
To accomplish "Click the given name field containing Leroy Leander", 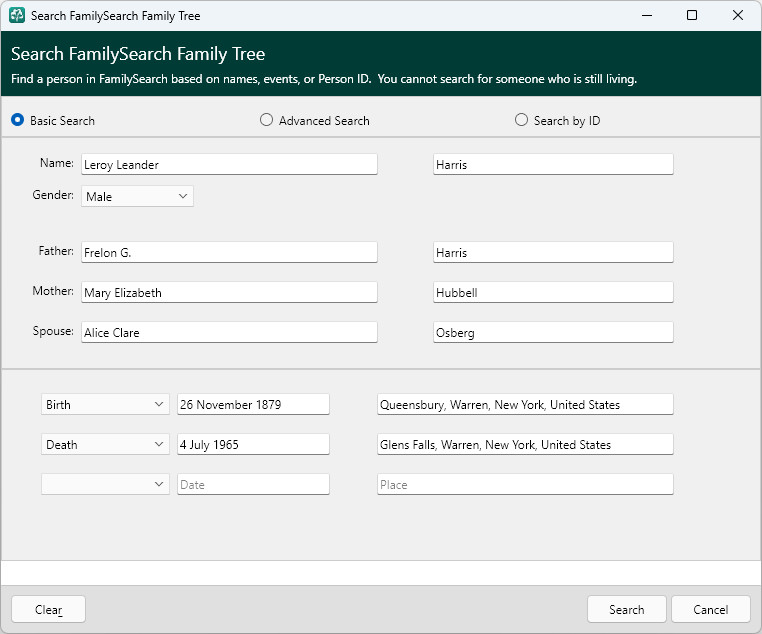I will (x=229, y=164).
